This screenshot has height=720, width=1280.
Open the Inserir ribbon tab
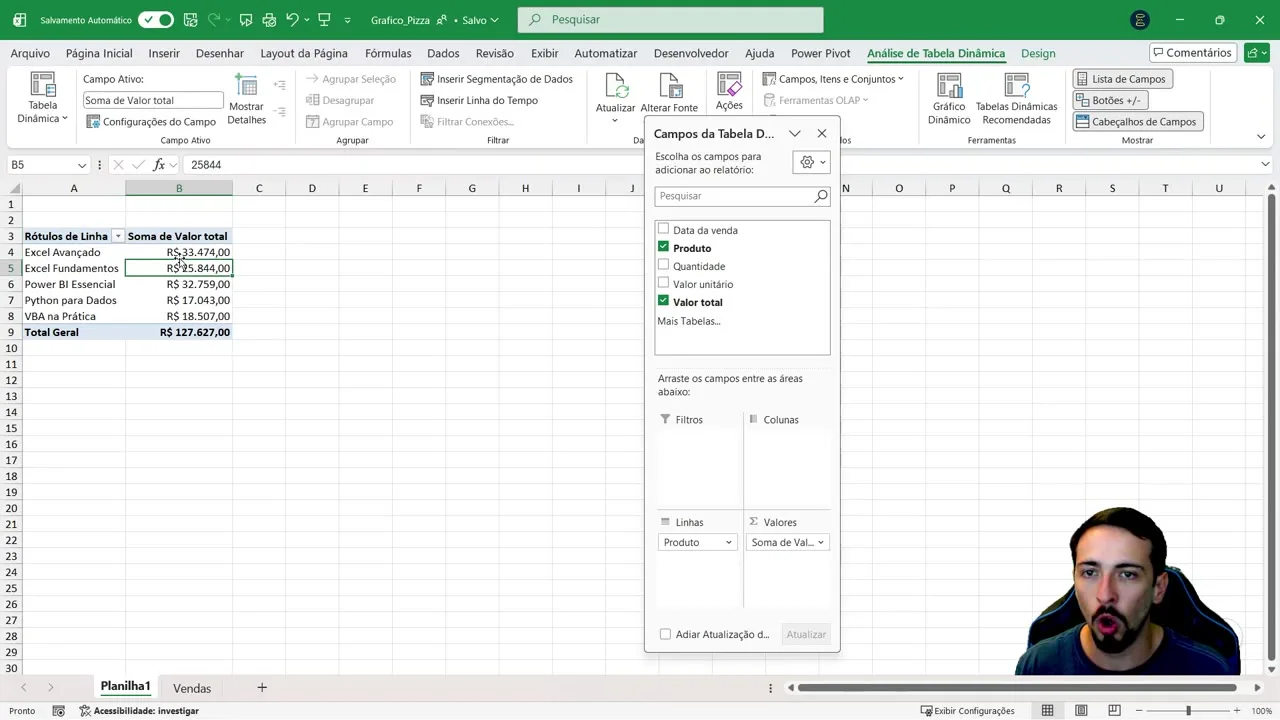click(164, 53)
